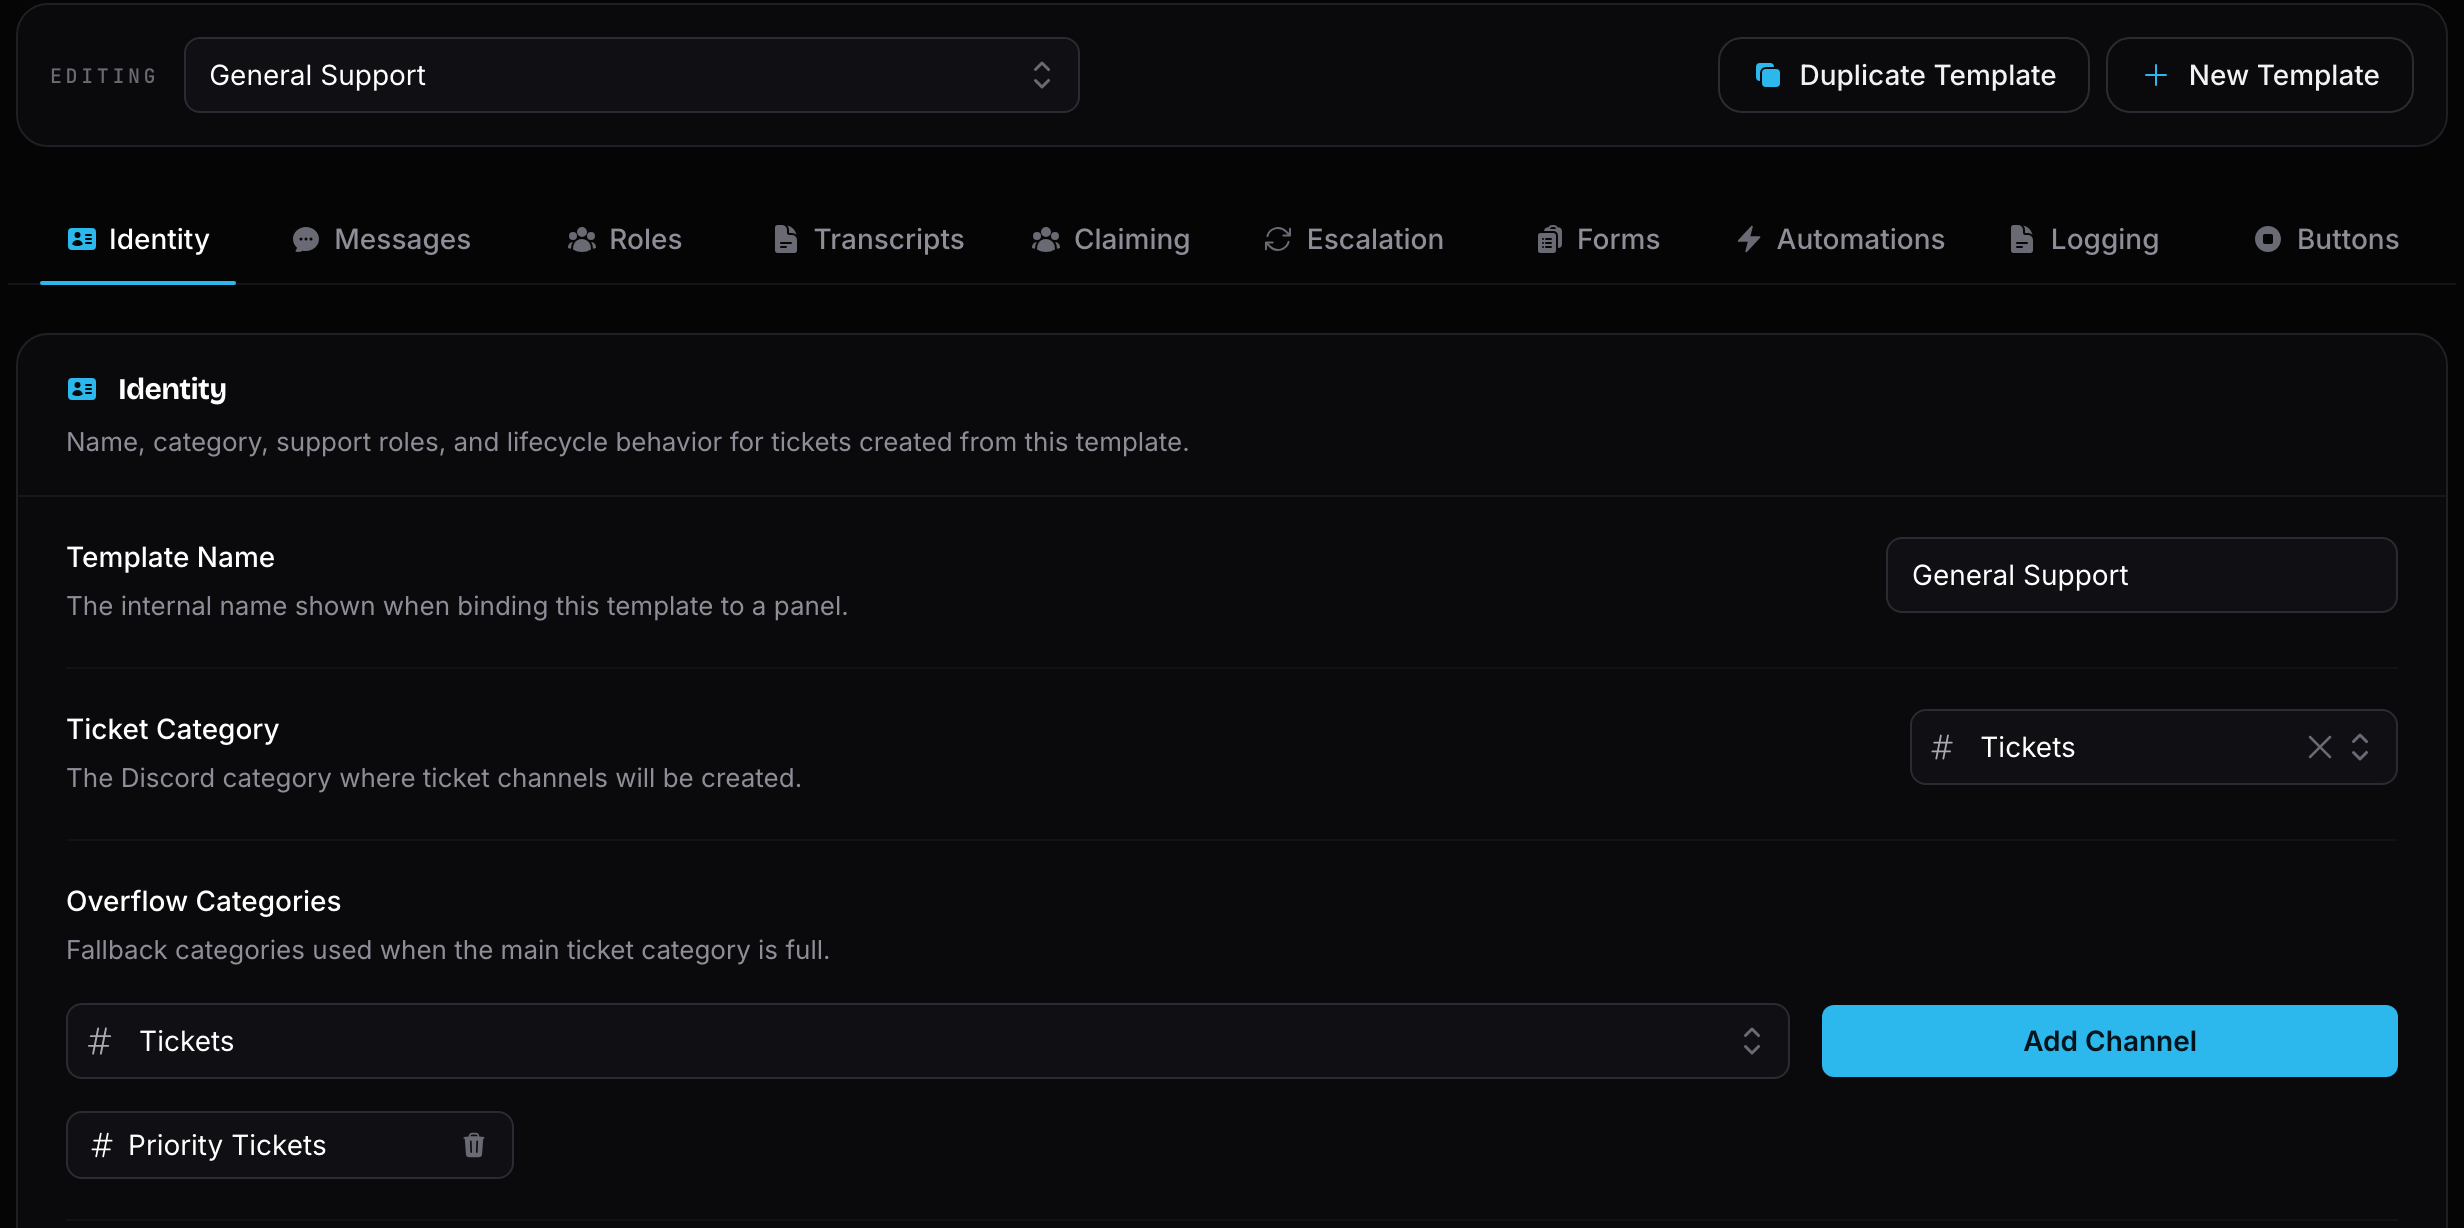Delete the Priority Tickets overflow category
Viewport: 2464px width, 1228px height.
pyautogui.click(x=474, y=1145)
